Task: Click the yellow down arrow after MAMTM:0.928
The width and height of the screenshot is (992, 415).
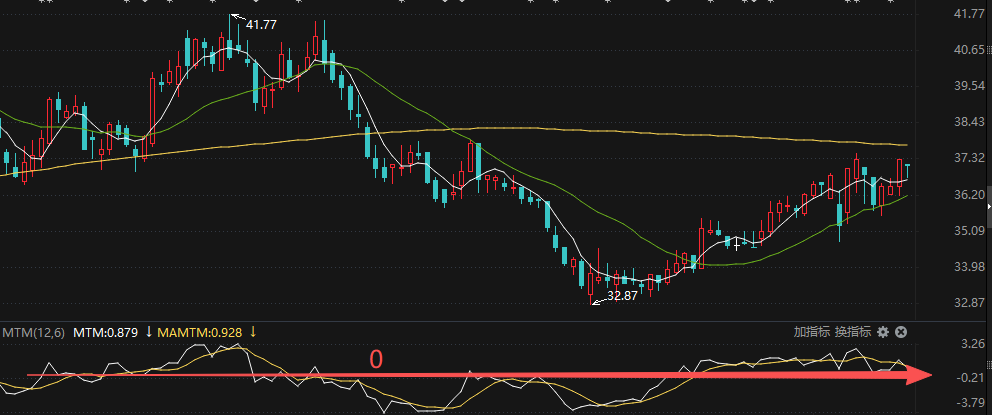Action: 253,332
